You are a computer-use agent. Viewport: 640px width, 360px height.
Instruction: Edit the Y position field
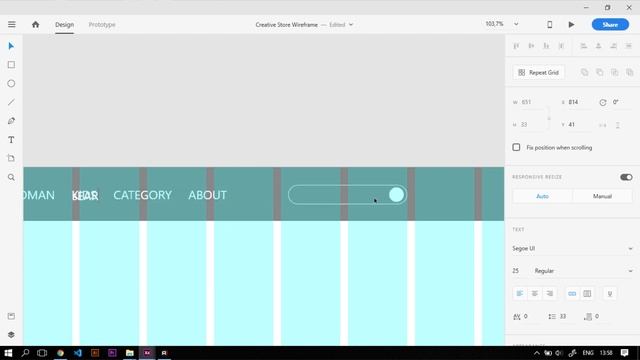click(x=580, y=125)
